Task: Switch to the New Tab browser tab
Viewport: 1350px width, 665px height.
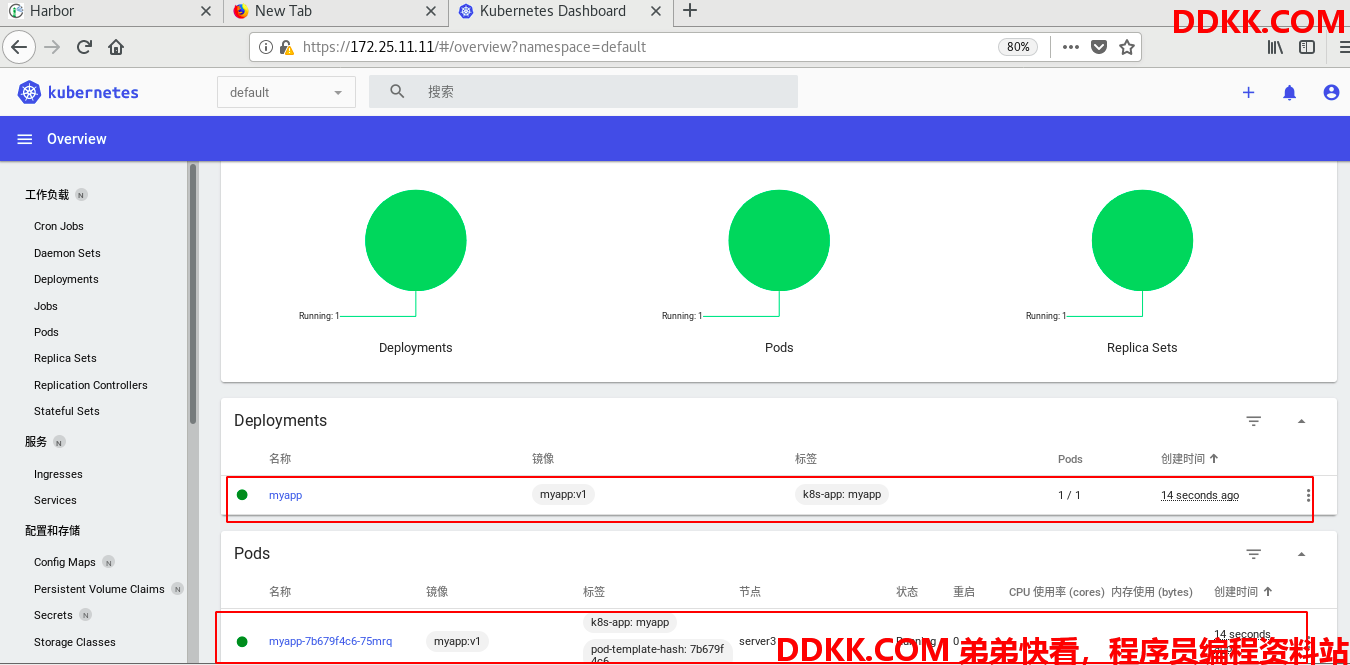Action: click(x=334, y=11)
